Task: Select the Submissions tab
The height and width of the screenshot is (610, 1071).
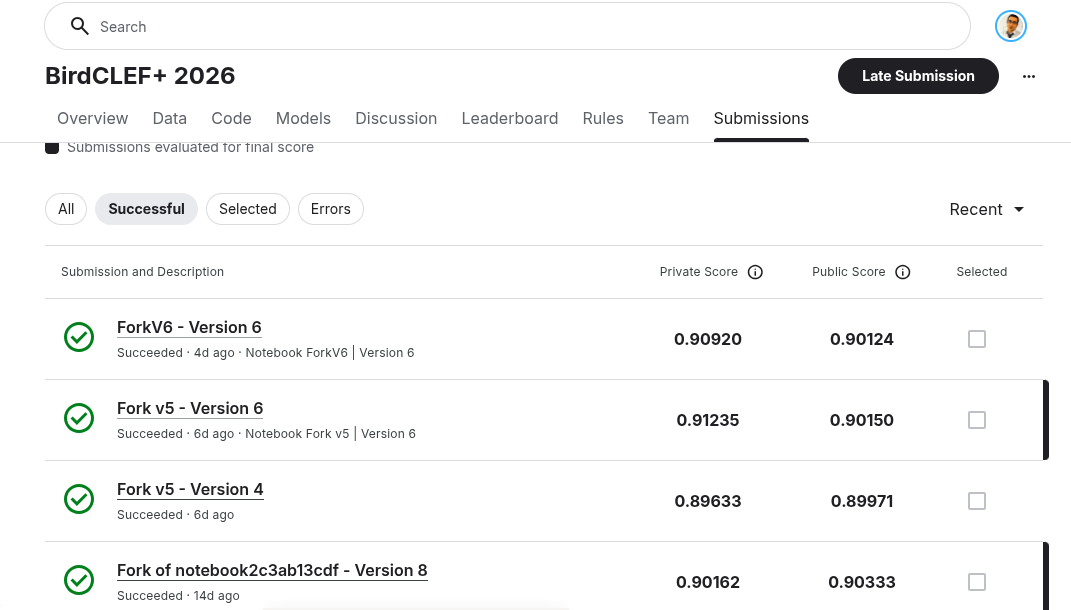Action: tap(761, 118)
